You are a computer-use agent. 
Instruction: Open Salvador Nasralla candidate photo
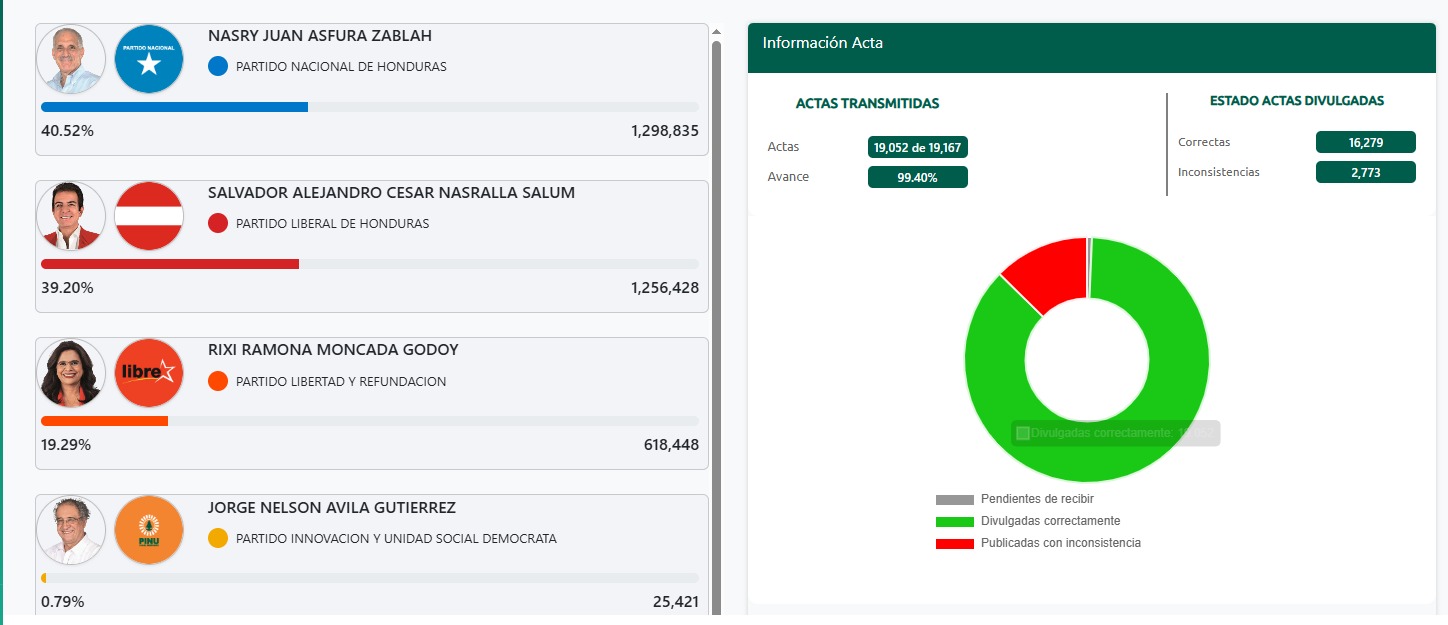[x=71, y=216]
